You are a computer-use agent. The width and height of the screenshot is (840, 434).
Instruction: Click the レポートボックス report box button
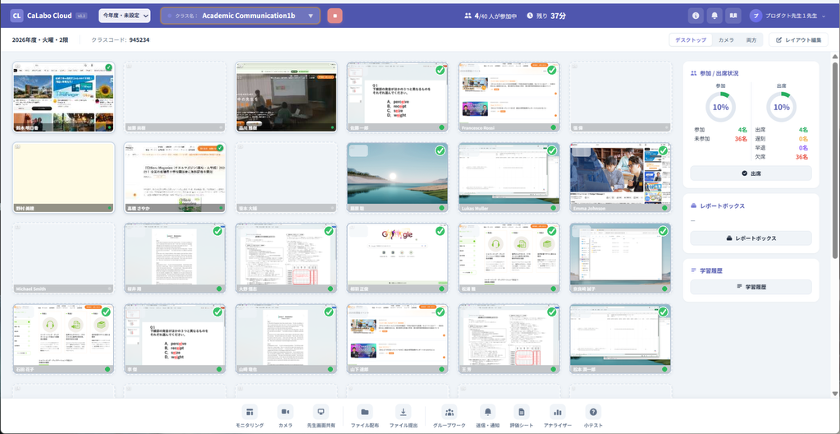coord(751,238)
